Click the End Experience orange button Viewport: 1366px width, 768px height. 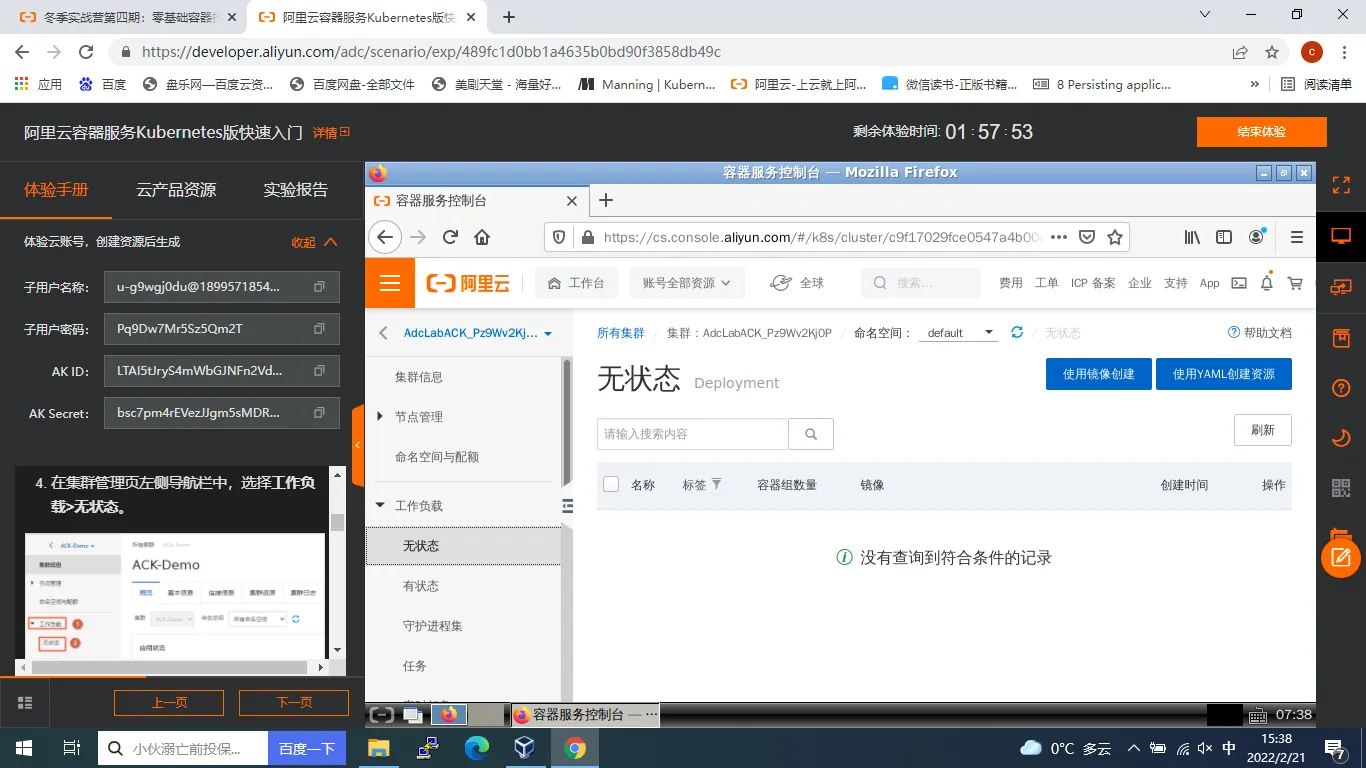1262,132
